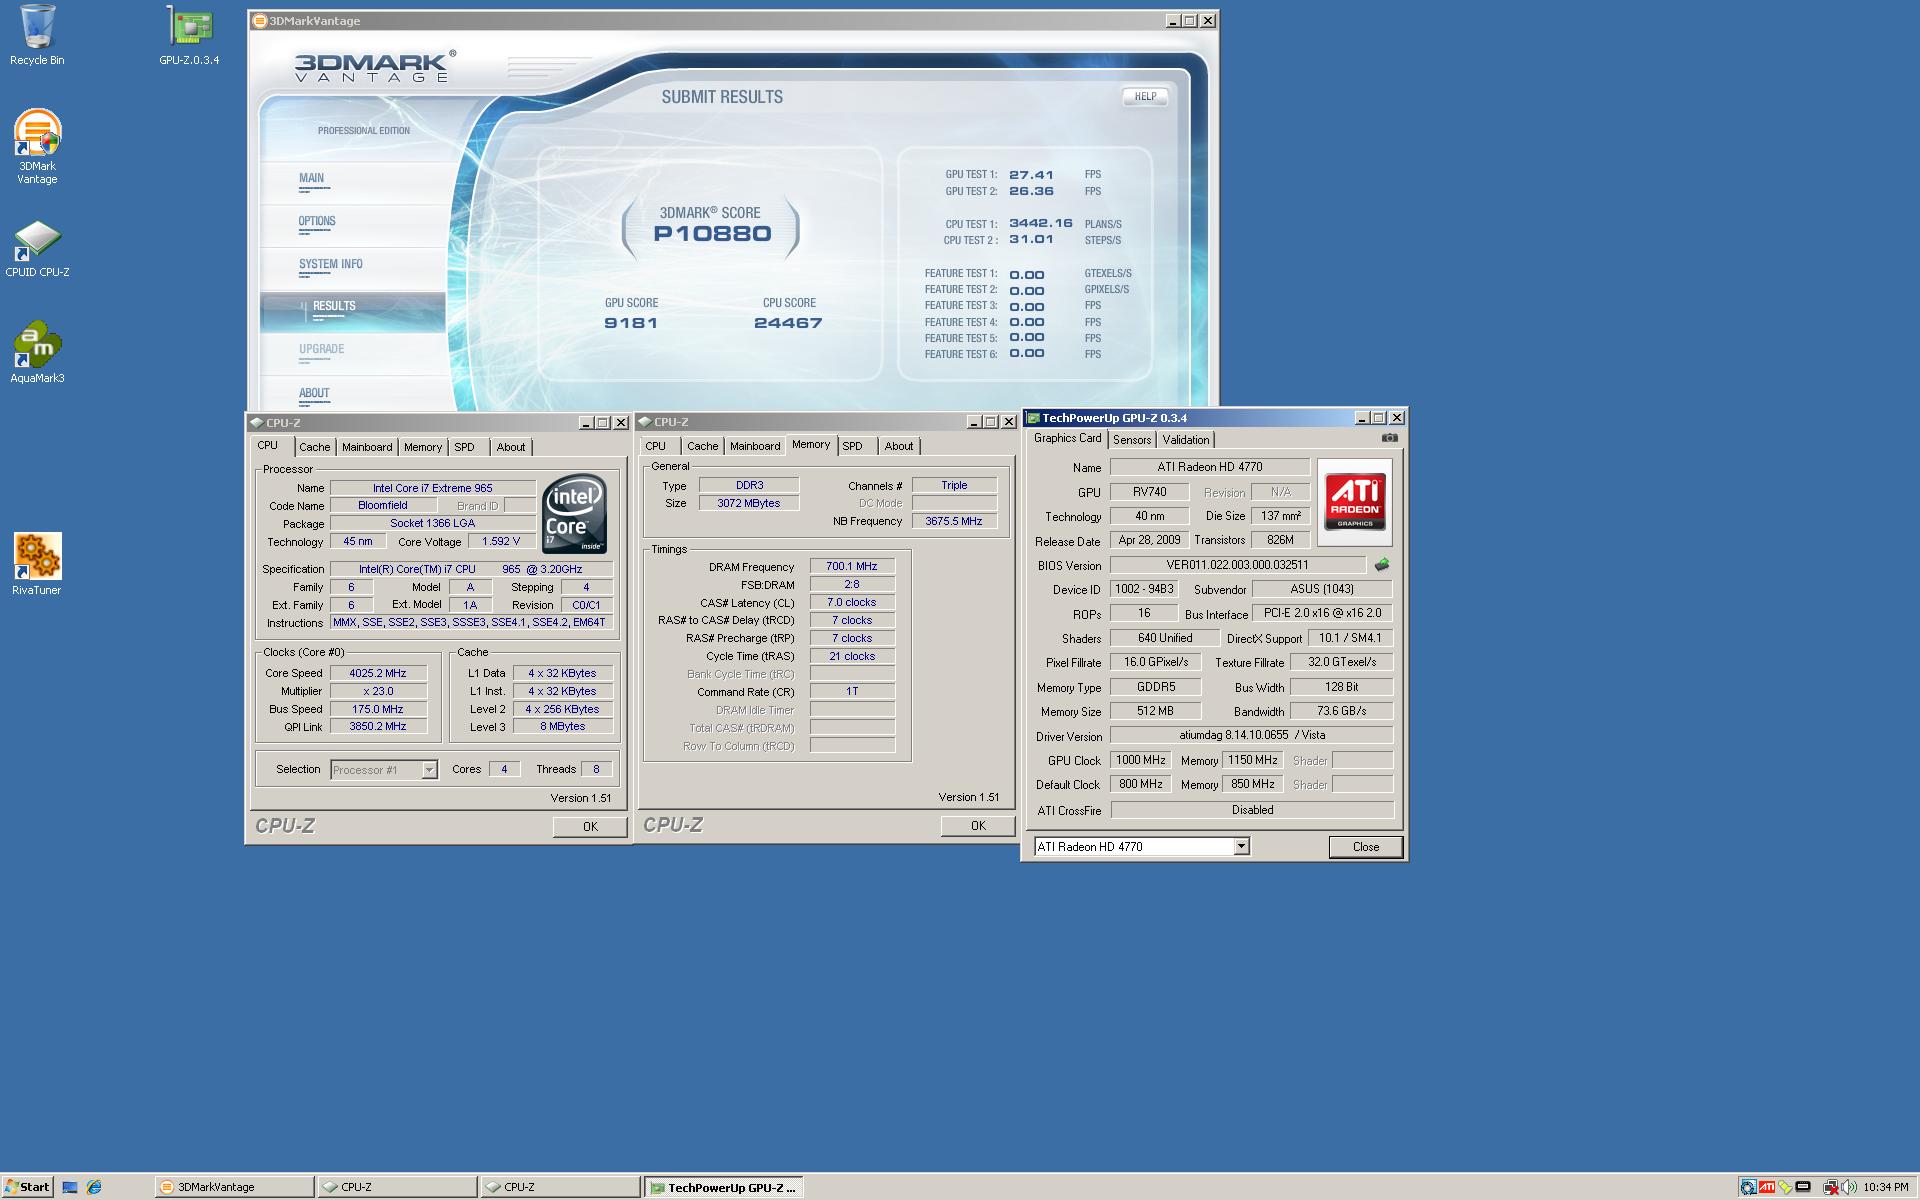Open UPGRADE section in 3DMark Vantage
This screenshot has height=1200, width=1920.
pyautogui.click(x=353, y=354)
